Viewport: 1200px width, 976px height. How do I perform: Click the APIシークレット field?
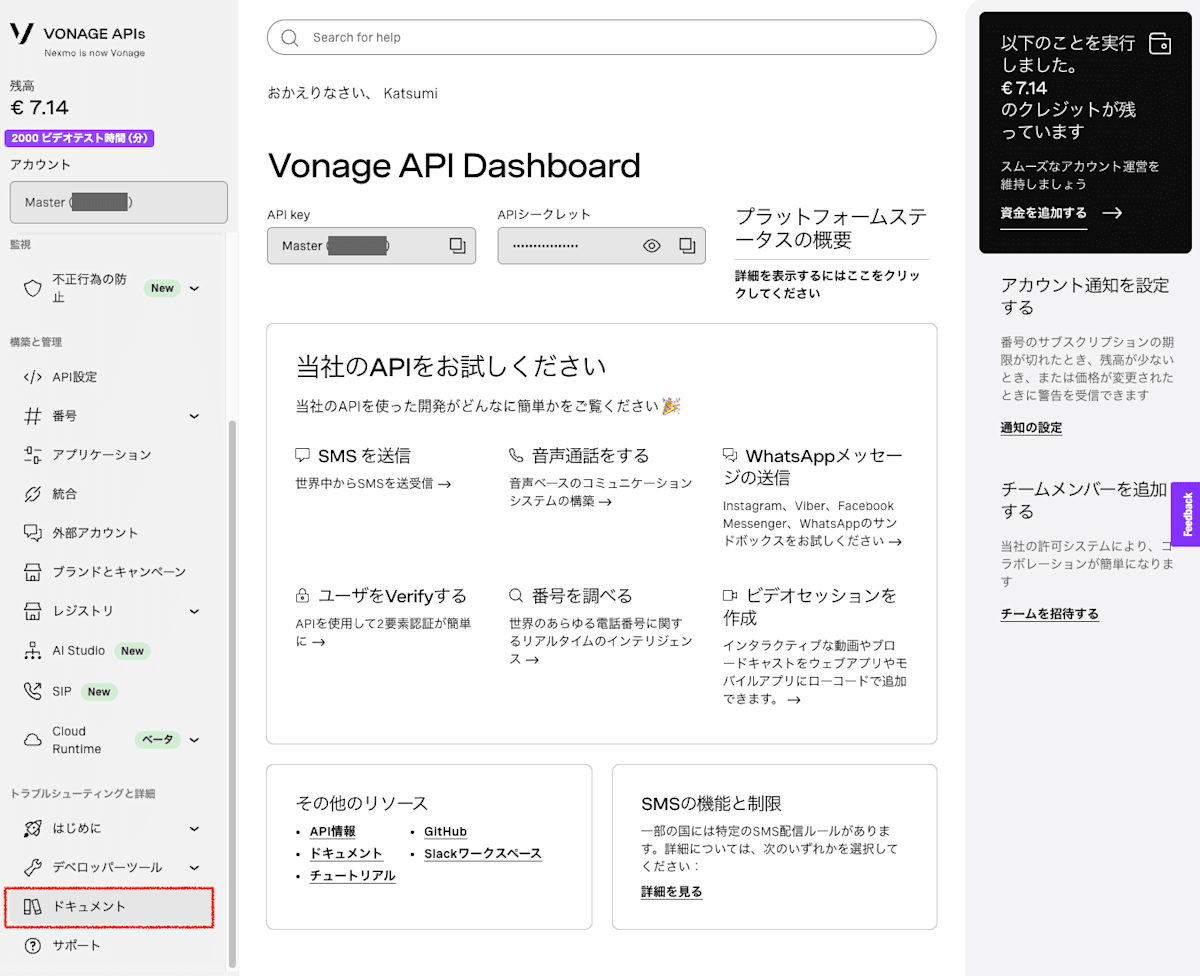601,246
